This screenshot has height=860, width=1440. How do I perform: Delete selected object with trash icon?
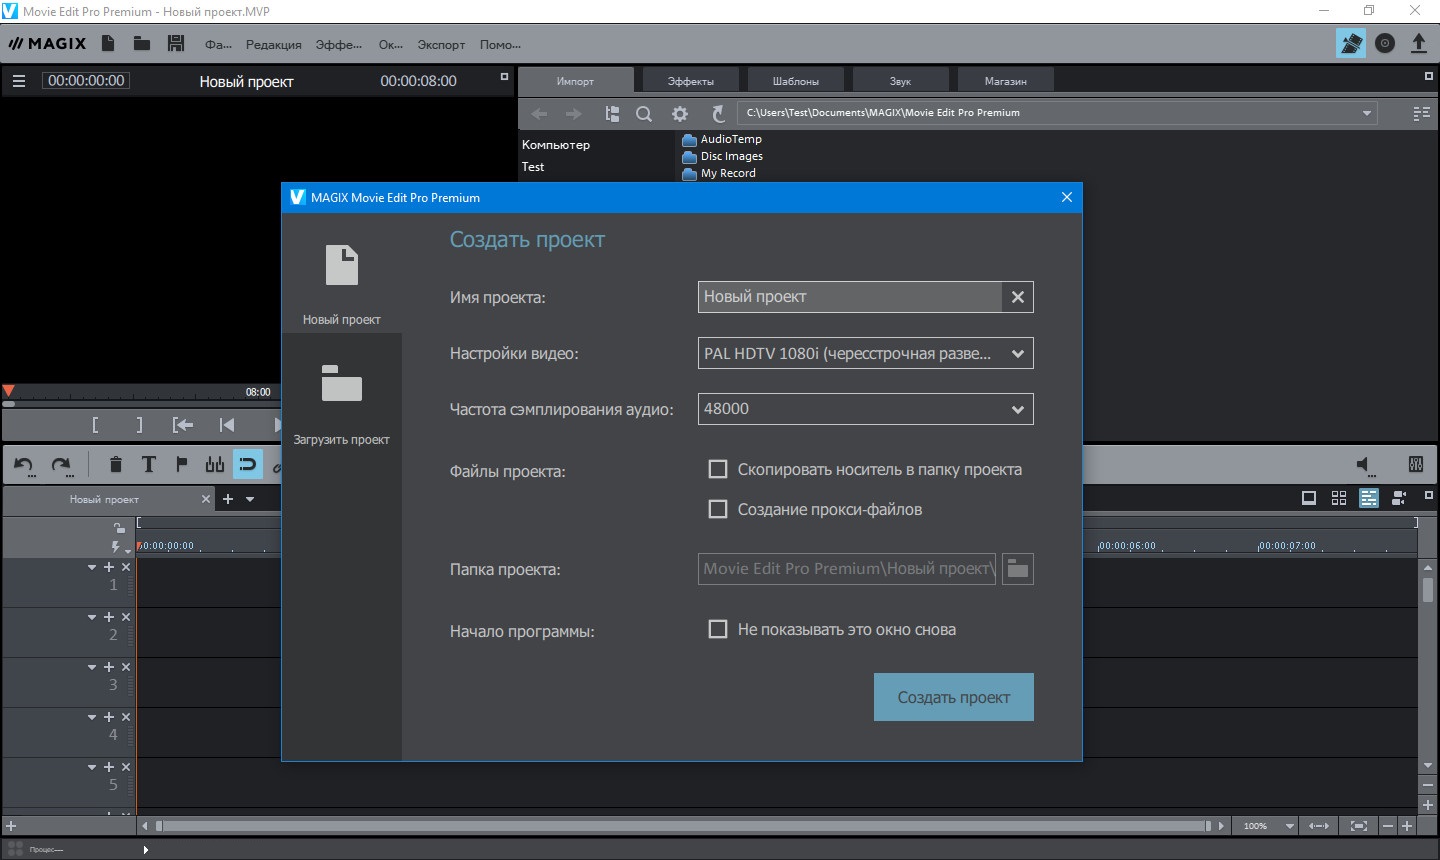pyautogui.click(x=116, y=464)
